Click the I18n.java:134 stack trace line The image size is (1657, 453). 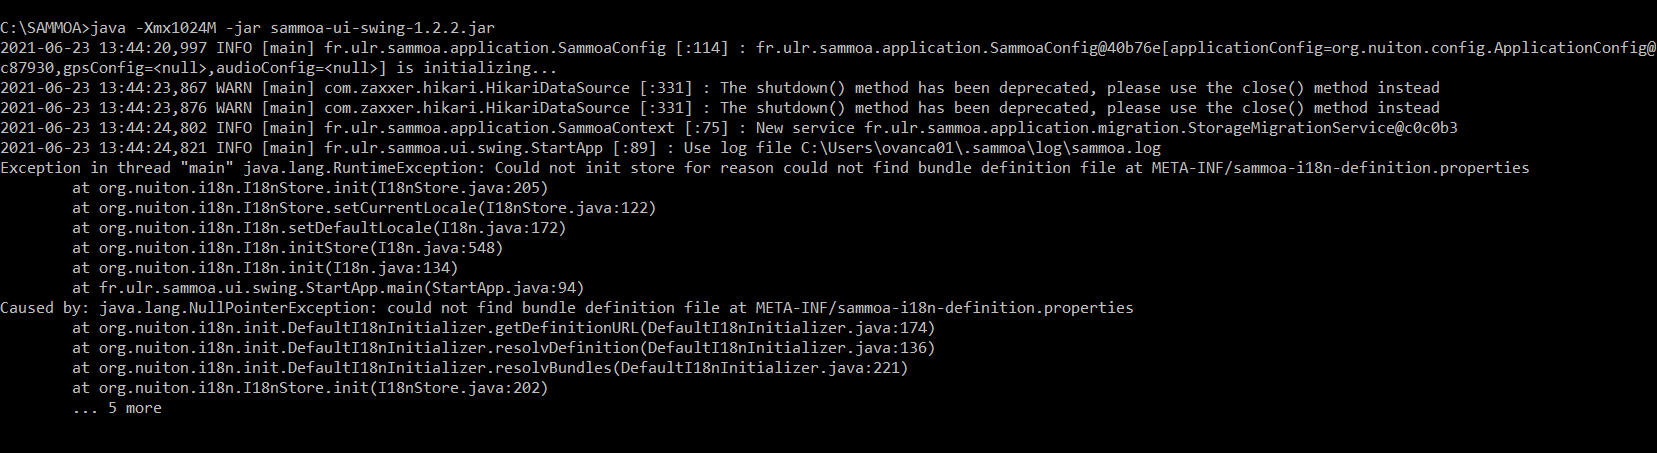pyautogui.click(x=265, y=268)
